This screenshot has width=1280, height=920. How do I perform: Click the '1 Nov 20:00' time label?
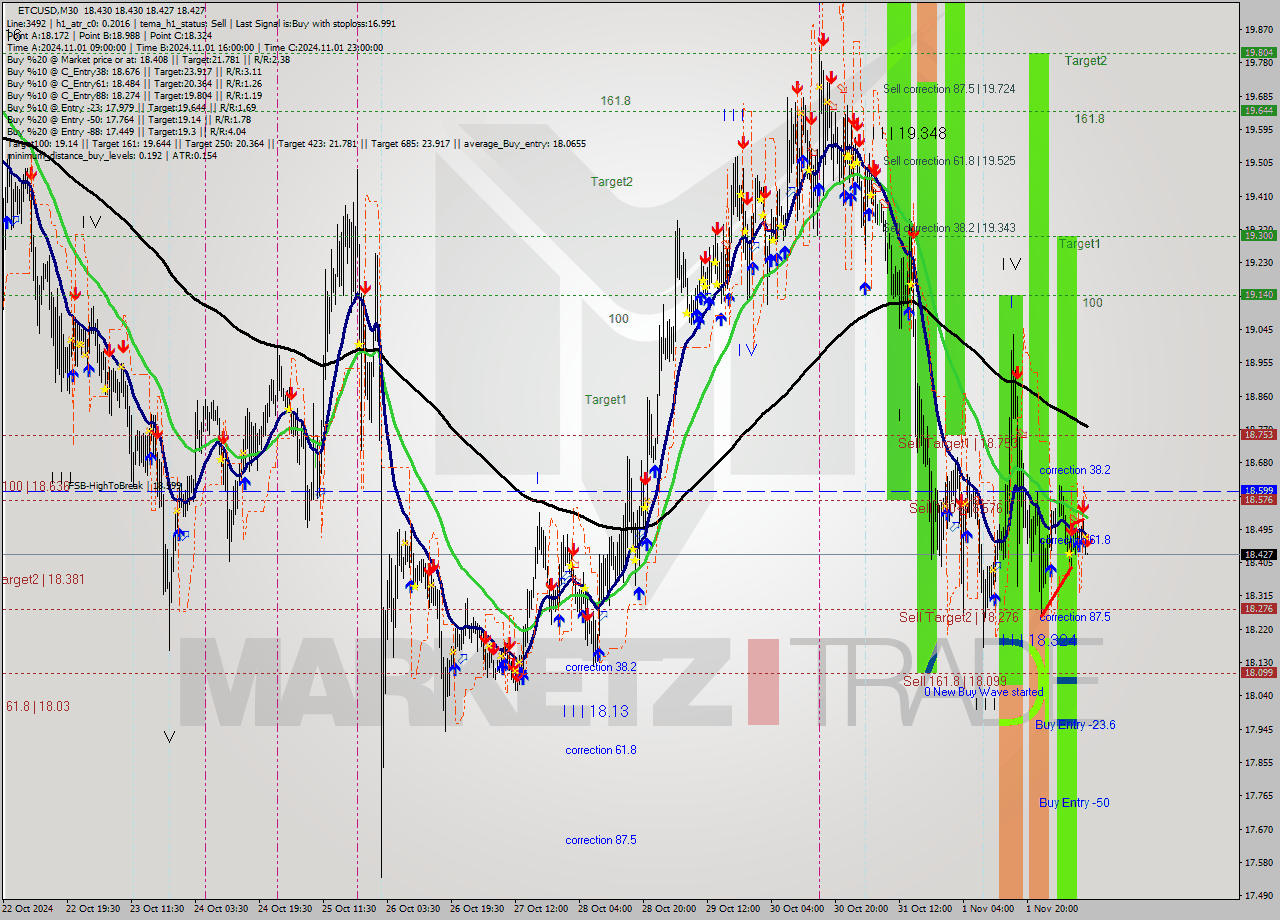[1051, 909]
